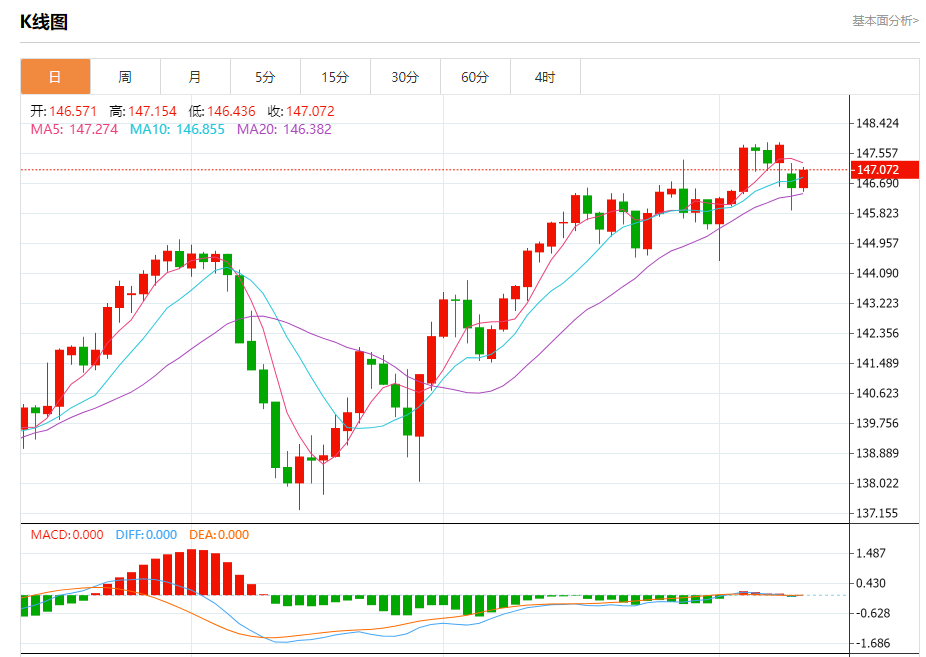The height and width of the screenshot is (657, 926).
Task: Click the 147.072 current price tag
Action: (885, 169)
